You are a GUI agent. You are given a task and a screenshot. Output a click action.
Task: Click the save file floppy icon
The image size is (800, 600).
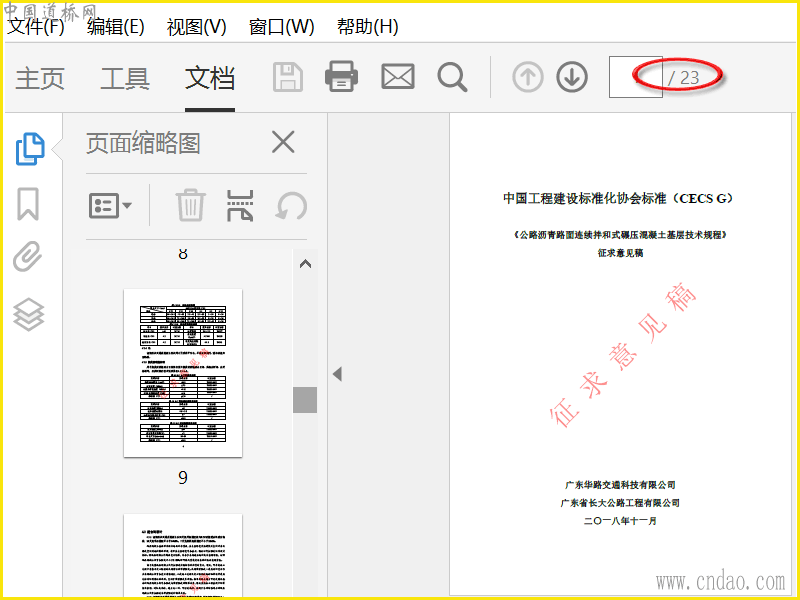click(288, 77)
